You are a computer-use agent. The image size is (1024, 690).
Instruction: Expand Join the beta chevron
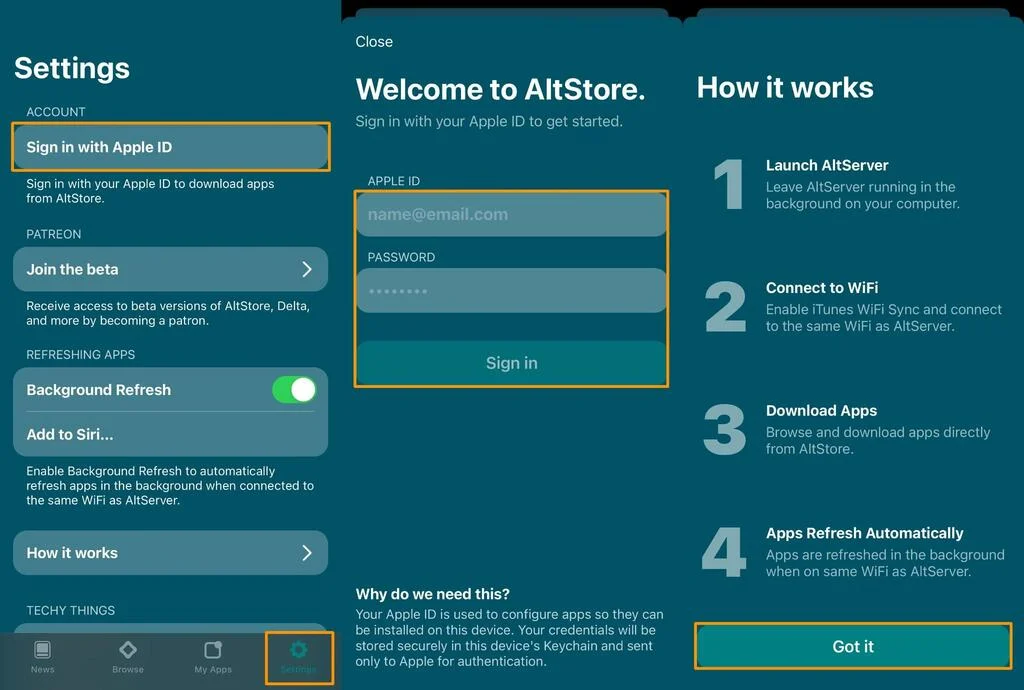[307, 269]
